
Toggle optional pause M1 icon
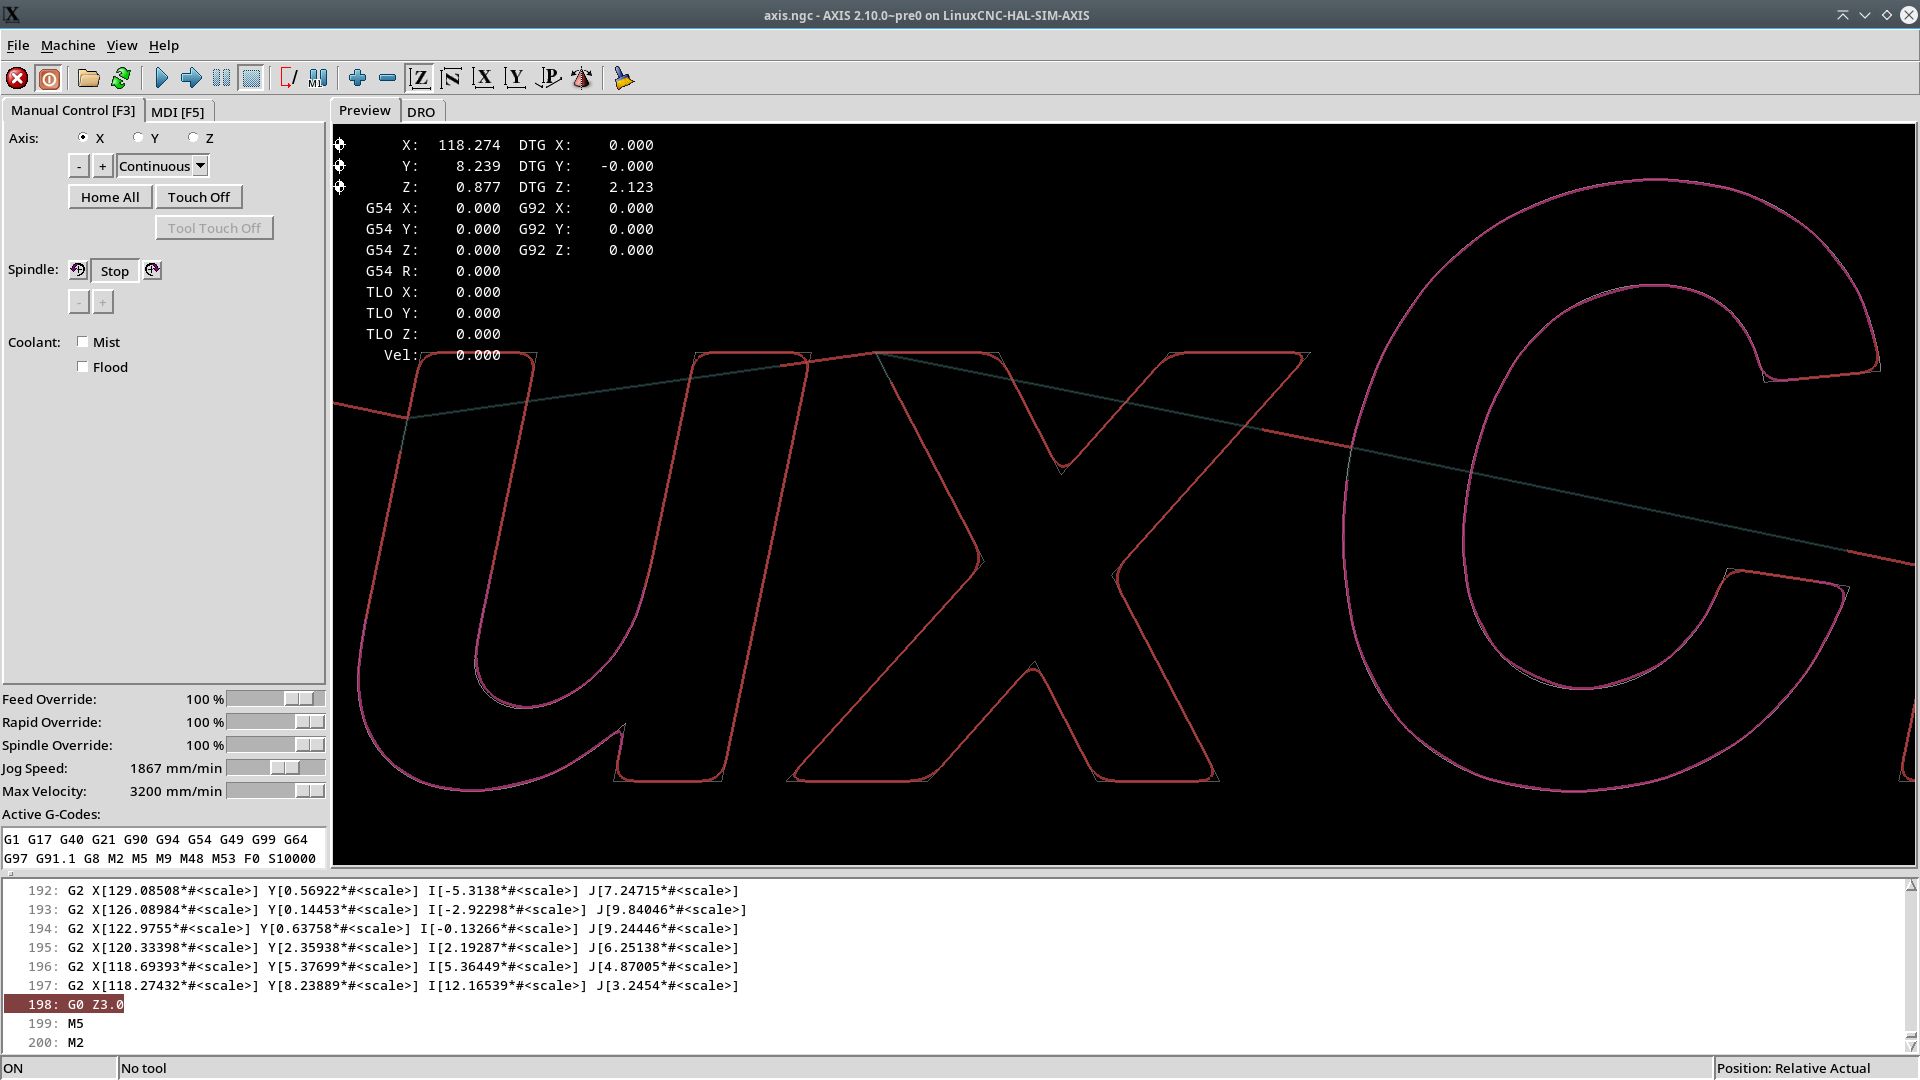[x=318, y=78]
